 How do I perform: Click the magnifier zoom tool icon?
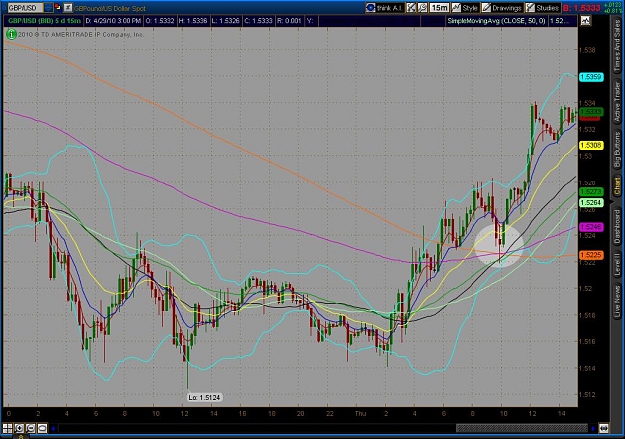point(422,8)
